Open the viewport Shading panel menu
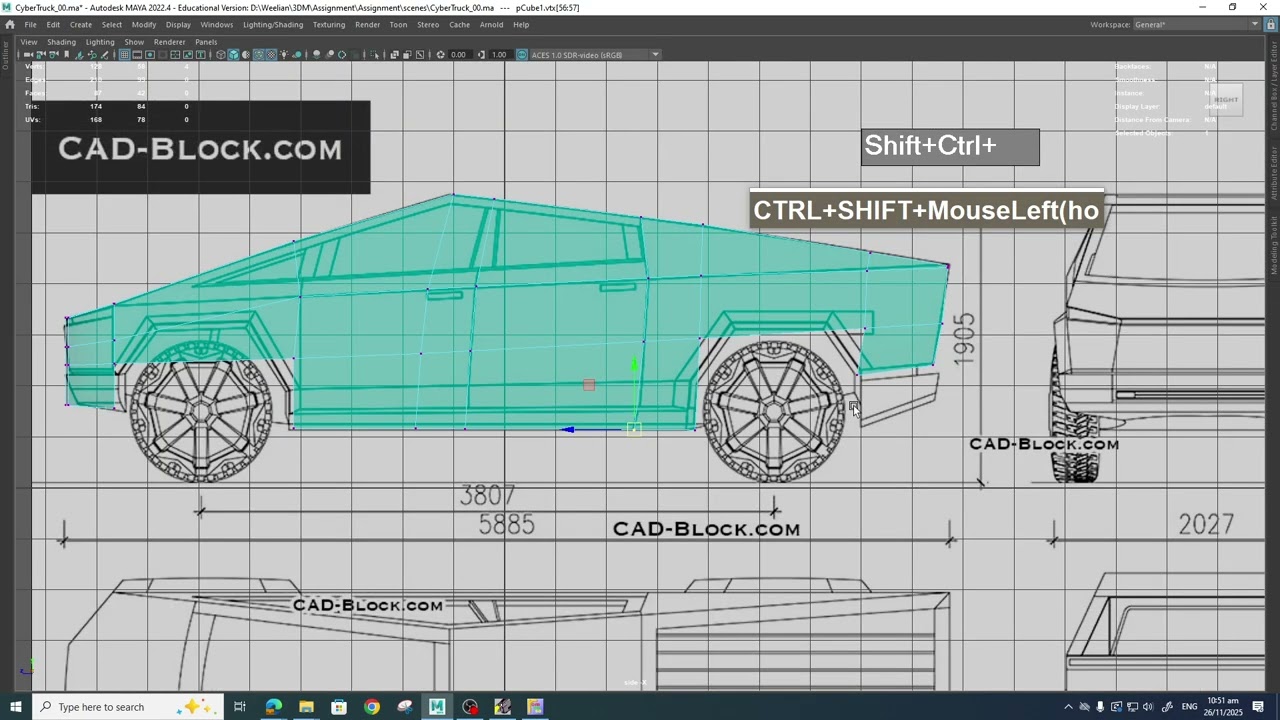 coord(61,42)
